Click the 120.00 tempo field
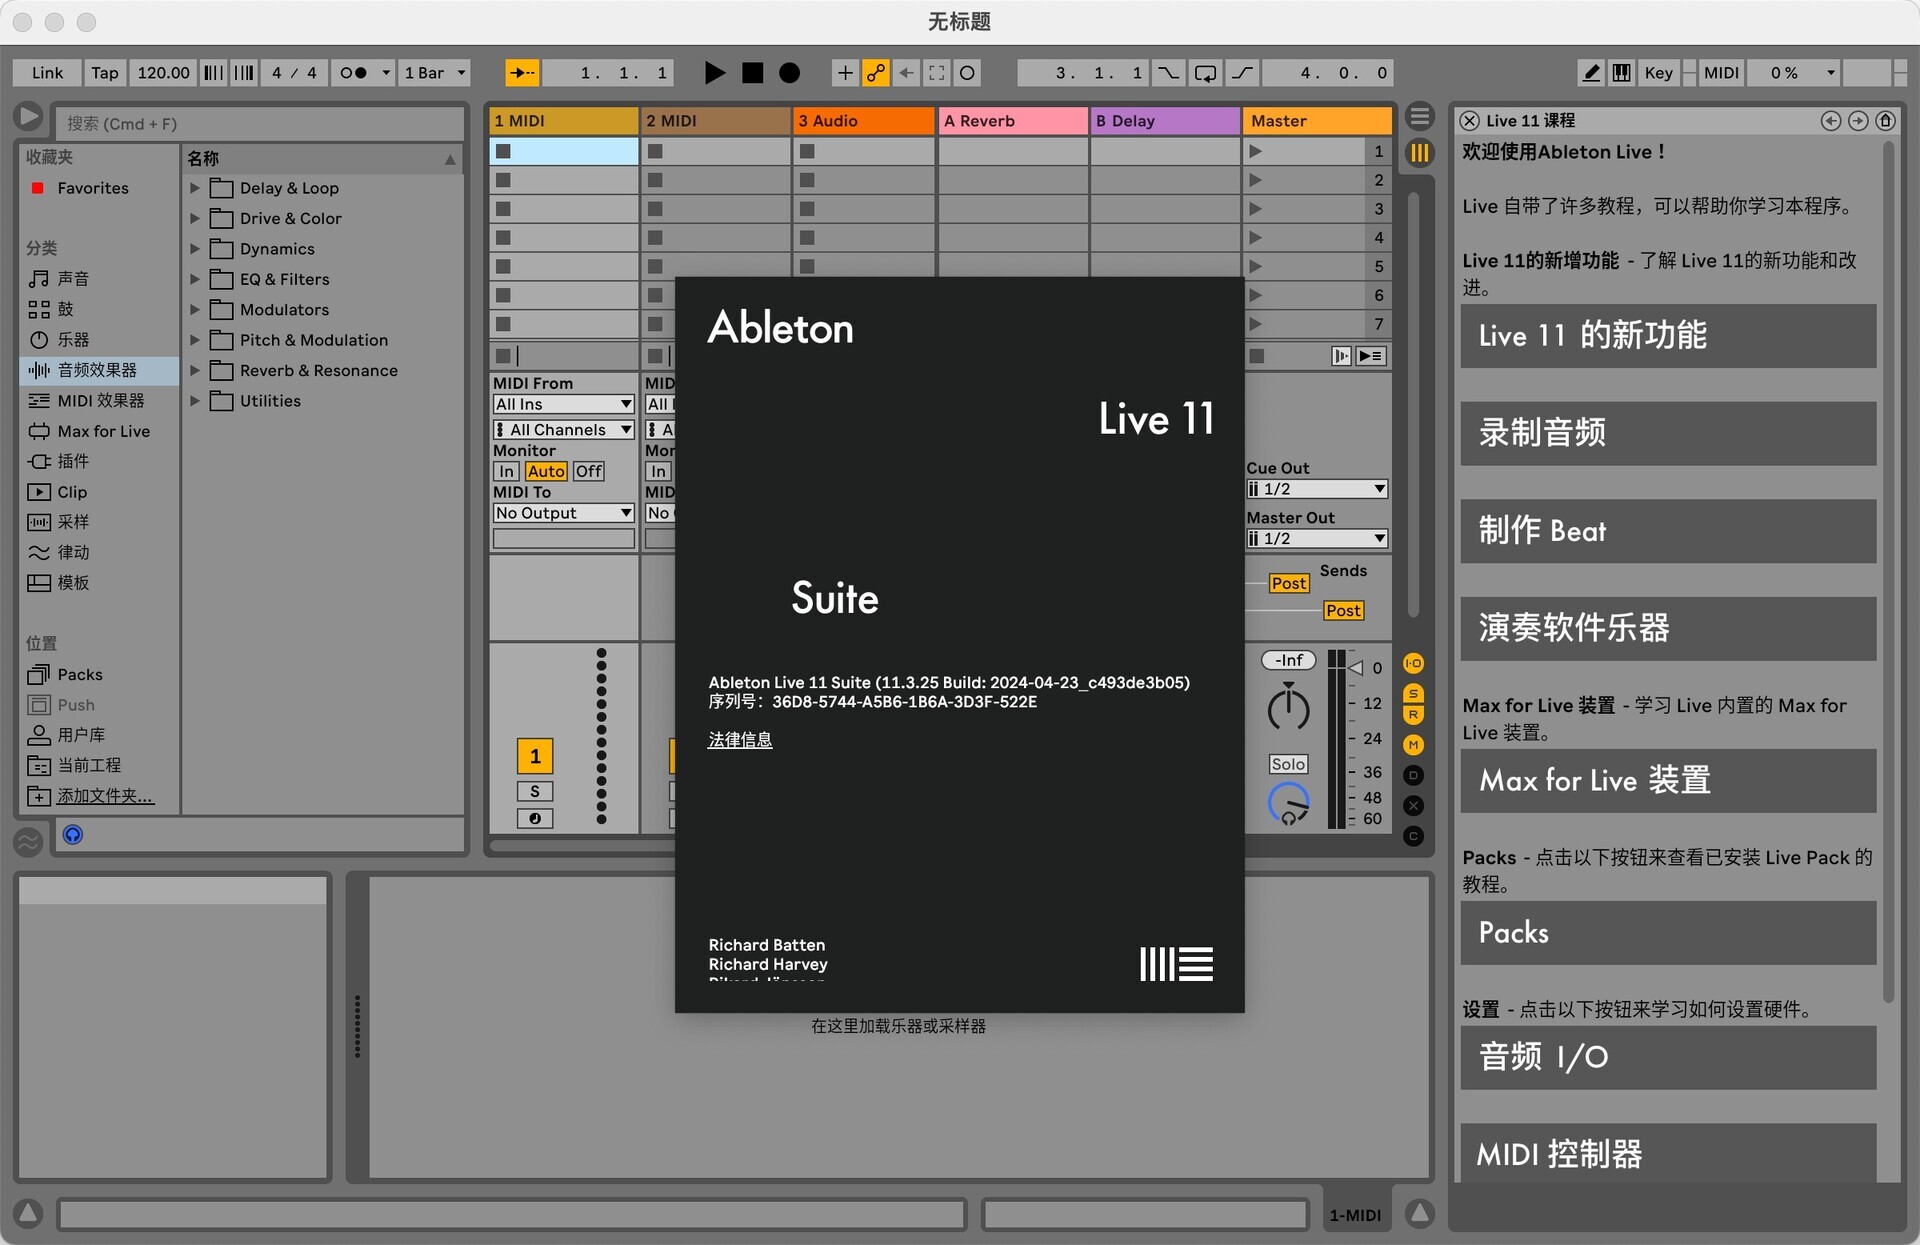Screen dimensions: 1920x1245 point(163,73)
